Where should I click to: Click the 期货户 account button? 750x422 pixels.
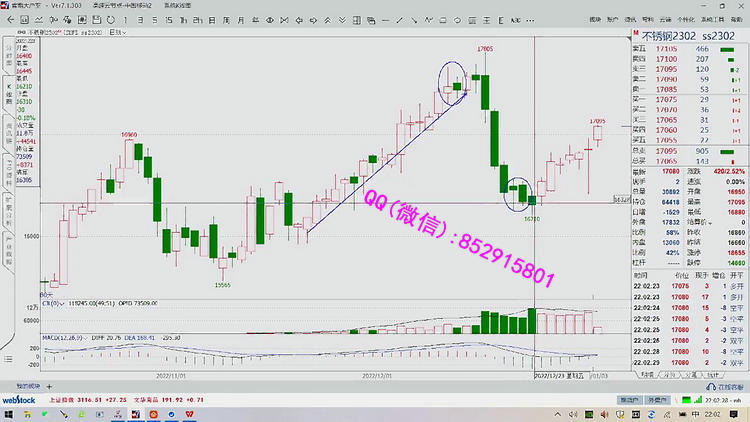pos(630,399)
